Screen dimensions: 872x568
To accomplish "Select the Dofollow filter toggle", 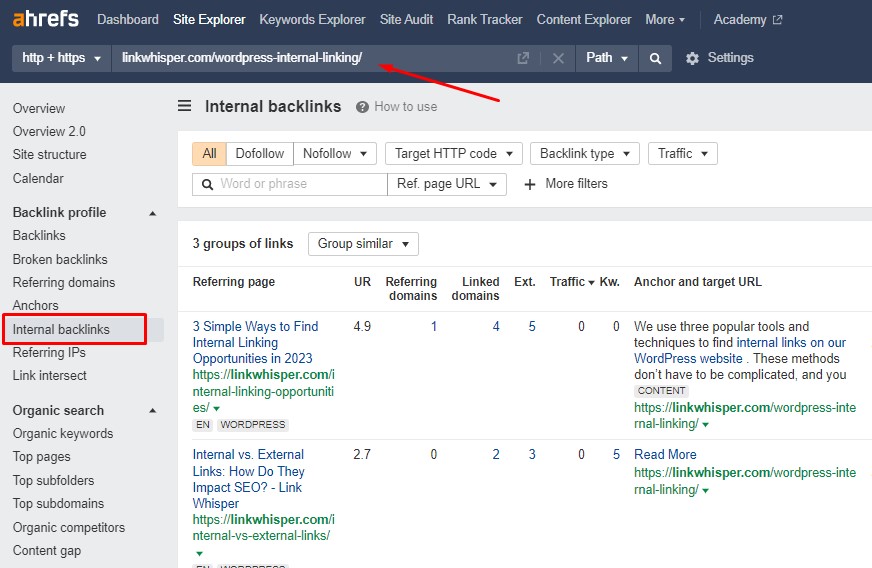I will pyautogui.click(x=260, y=154).
